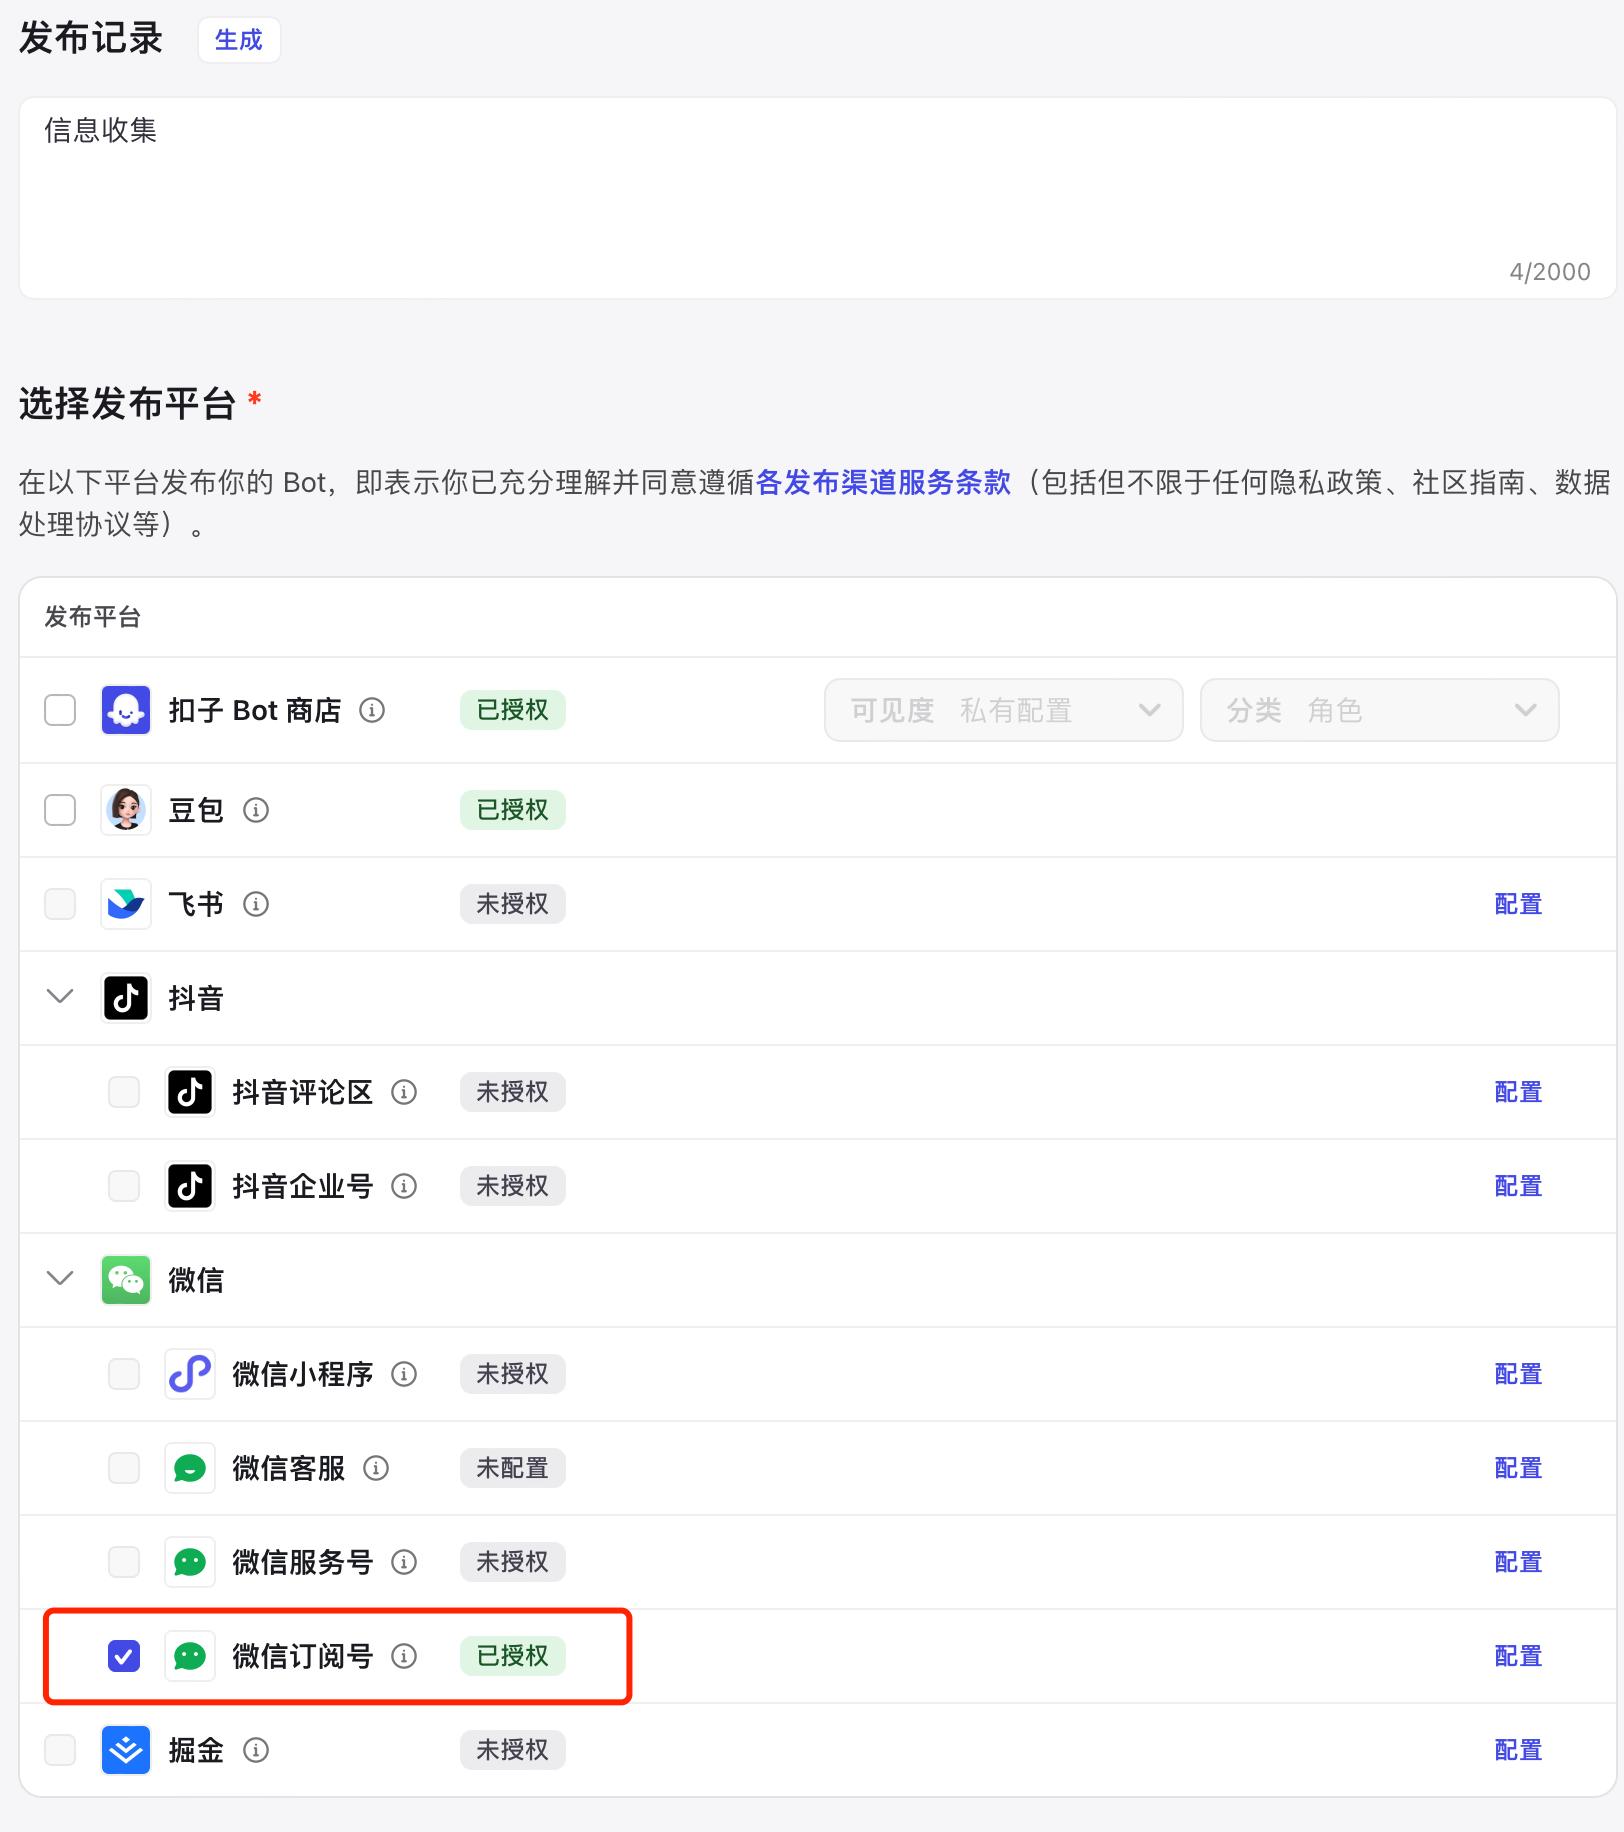Open info tooltip next to 微信小程序
The height and width of the screenshot is (1832, 1624).
(404, 1374)
